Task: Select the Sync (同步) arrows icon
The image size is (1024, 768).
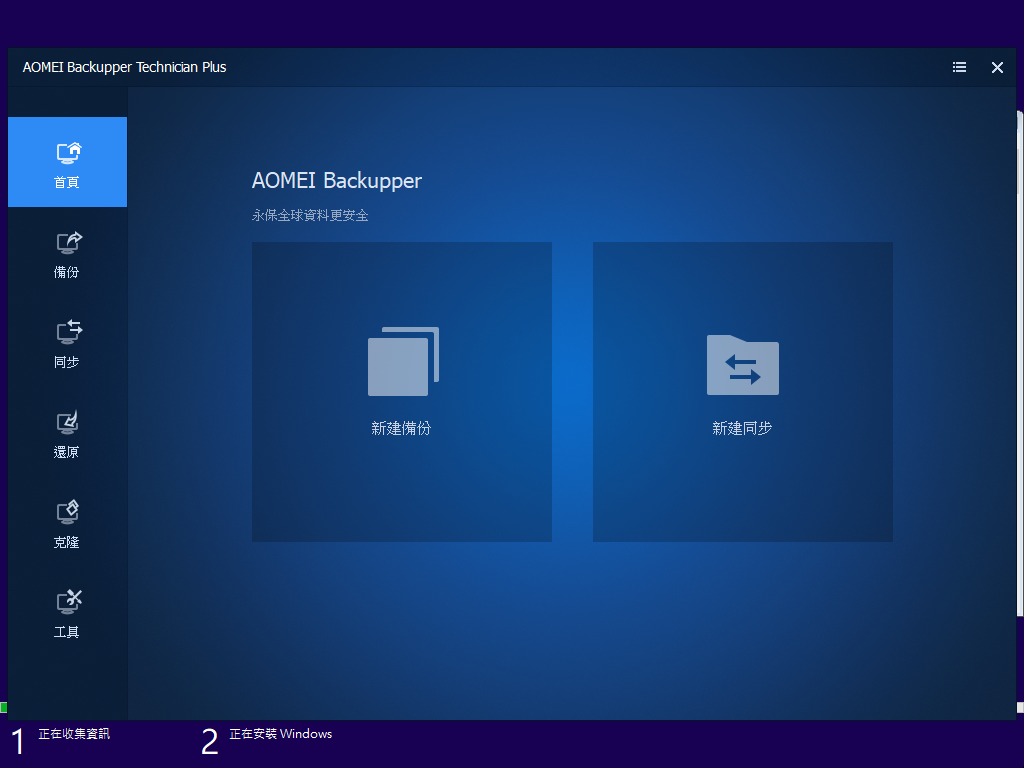Action: click(68, 332)
